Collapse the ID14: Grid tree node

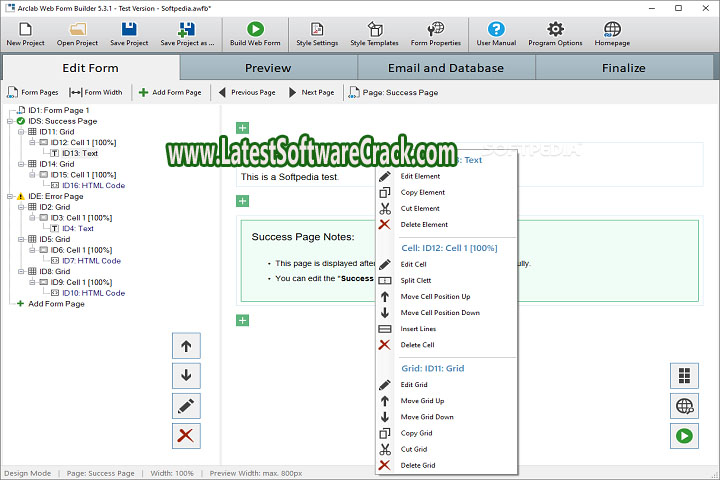21,164
